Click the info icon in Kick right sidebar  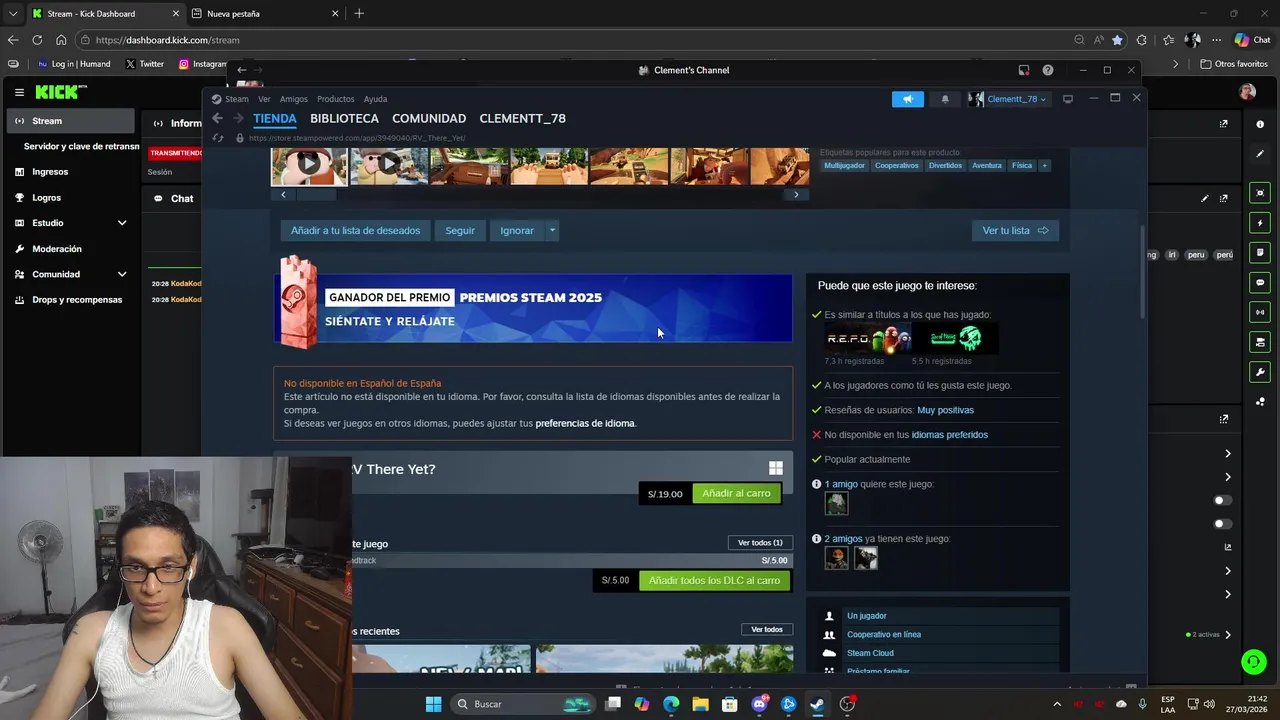click(x=1260, y=124)
